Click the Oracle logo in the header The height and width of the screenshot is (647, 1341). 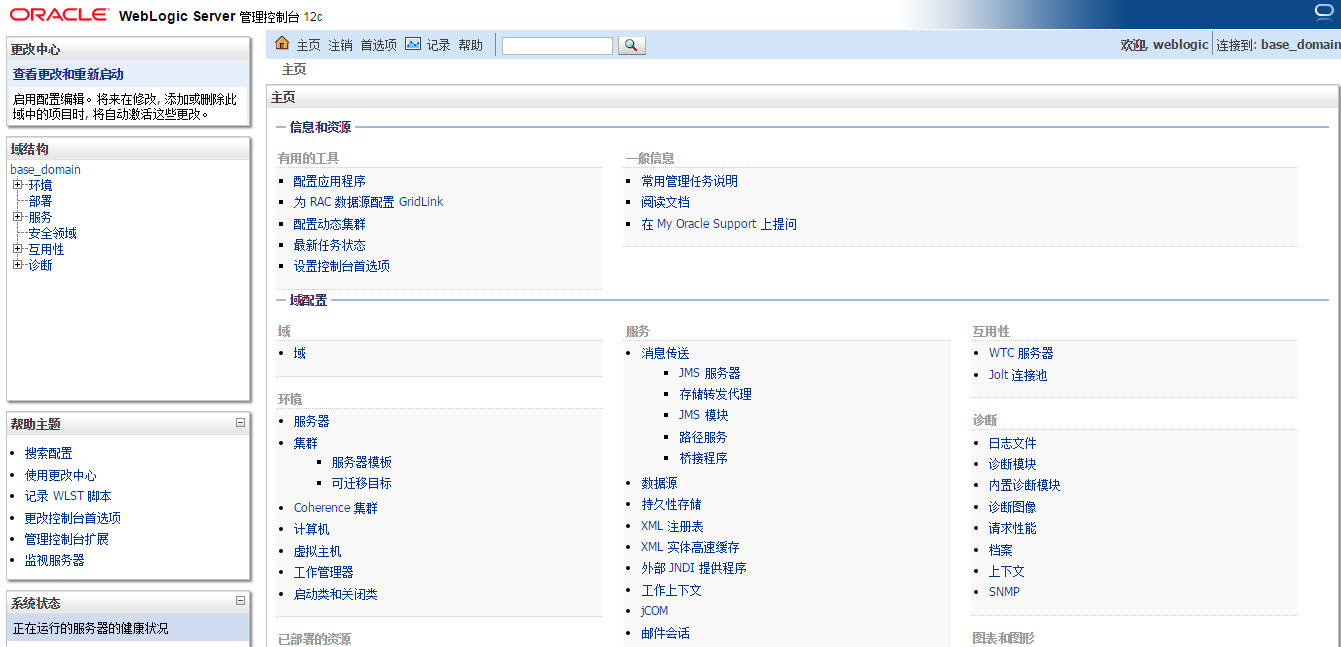tap(59, 15)
